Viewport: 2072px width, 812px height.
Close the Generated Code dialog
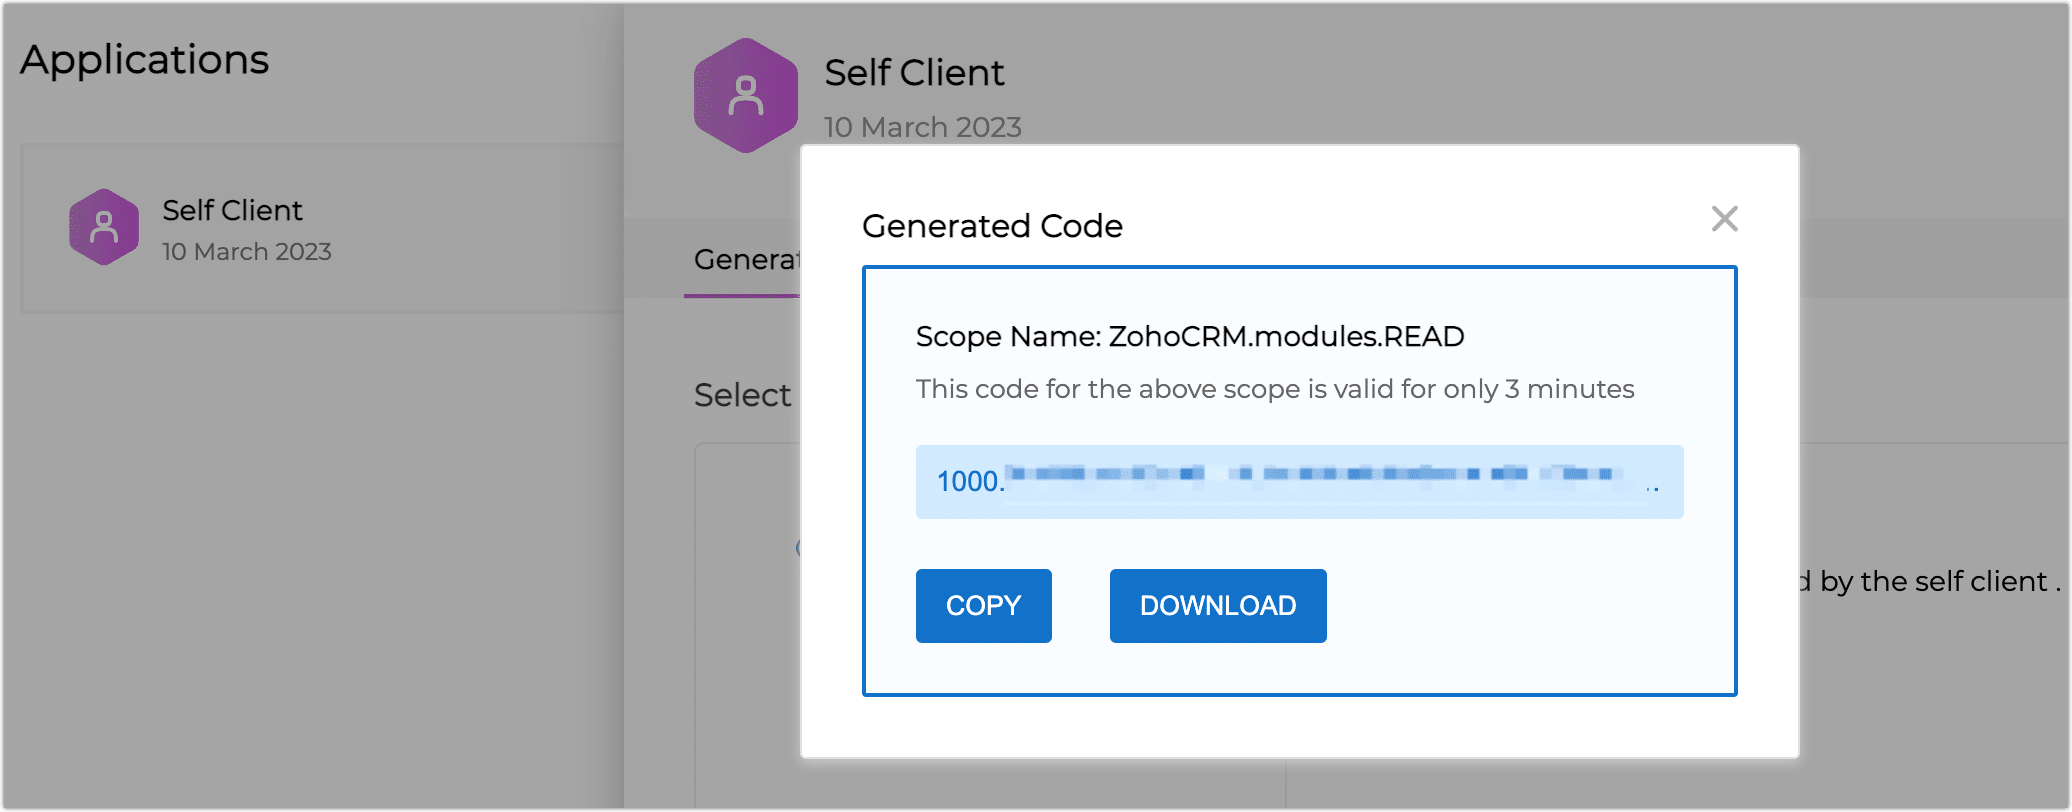pyautogui.click(x=1723, y=219)
